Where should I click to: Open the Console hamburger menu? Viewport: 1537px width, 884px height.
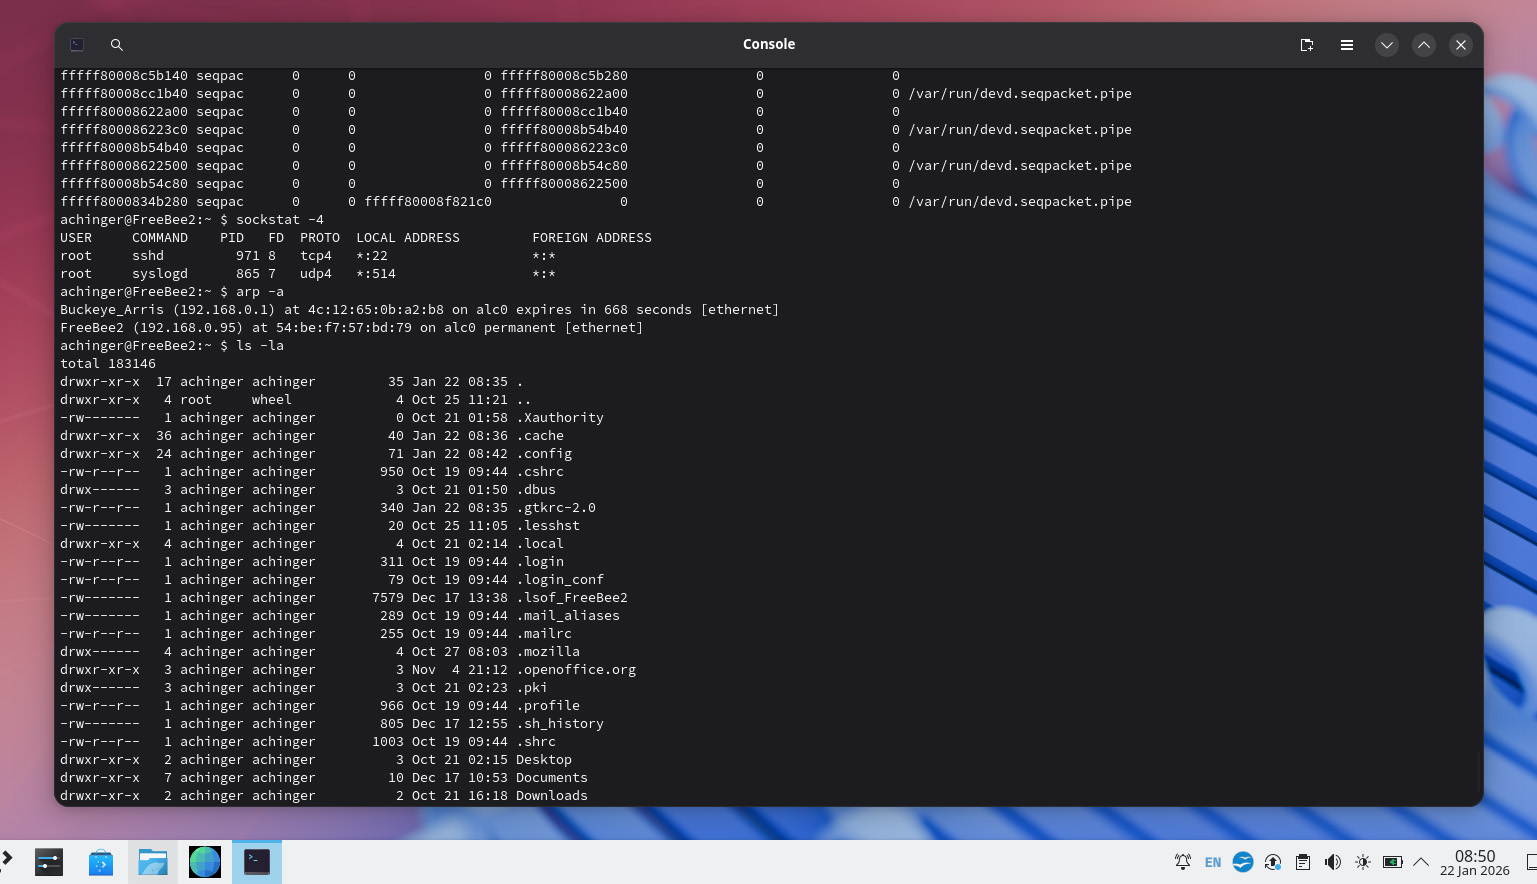pyautogui.click(x=1347, y=45)
